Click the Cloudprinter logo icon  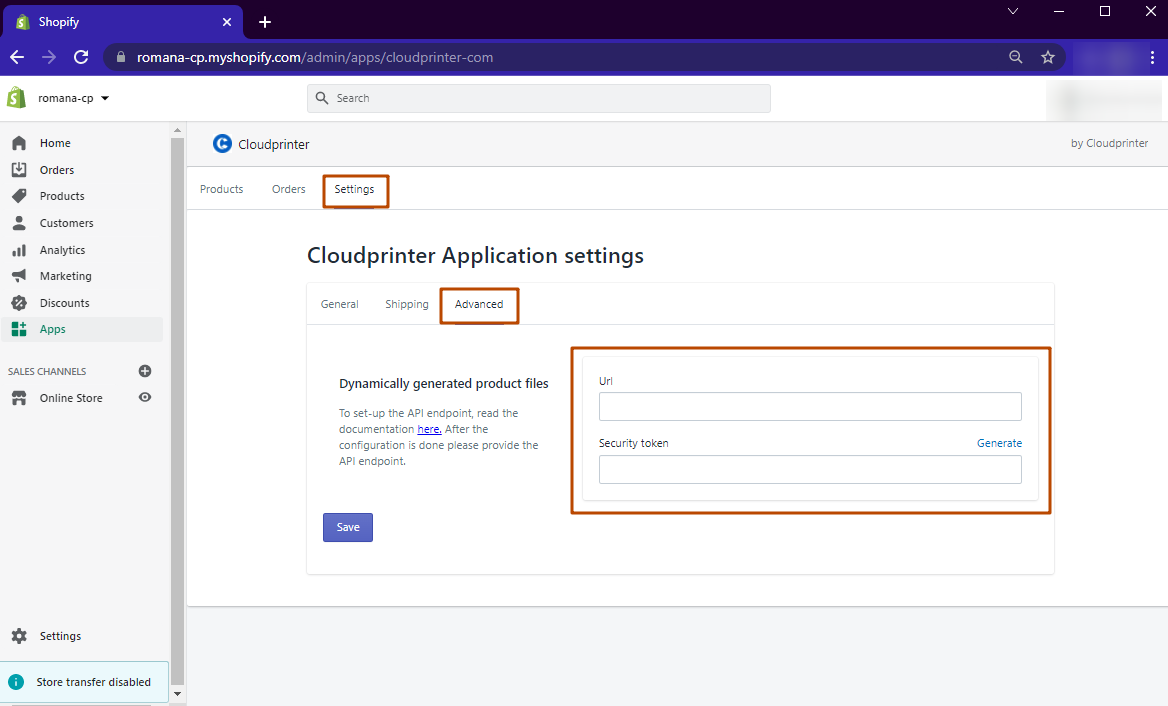pos(222,144)
